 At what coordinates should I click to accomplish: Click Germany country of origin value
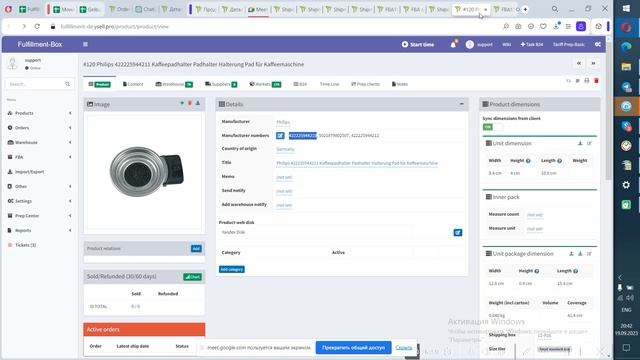coord(285,149)
